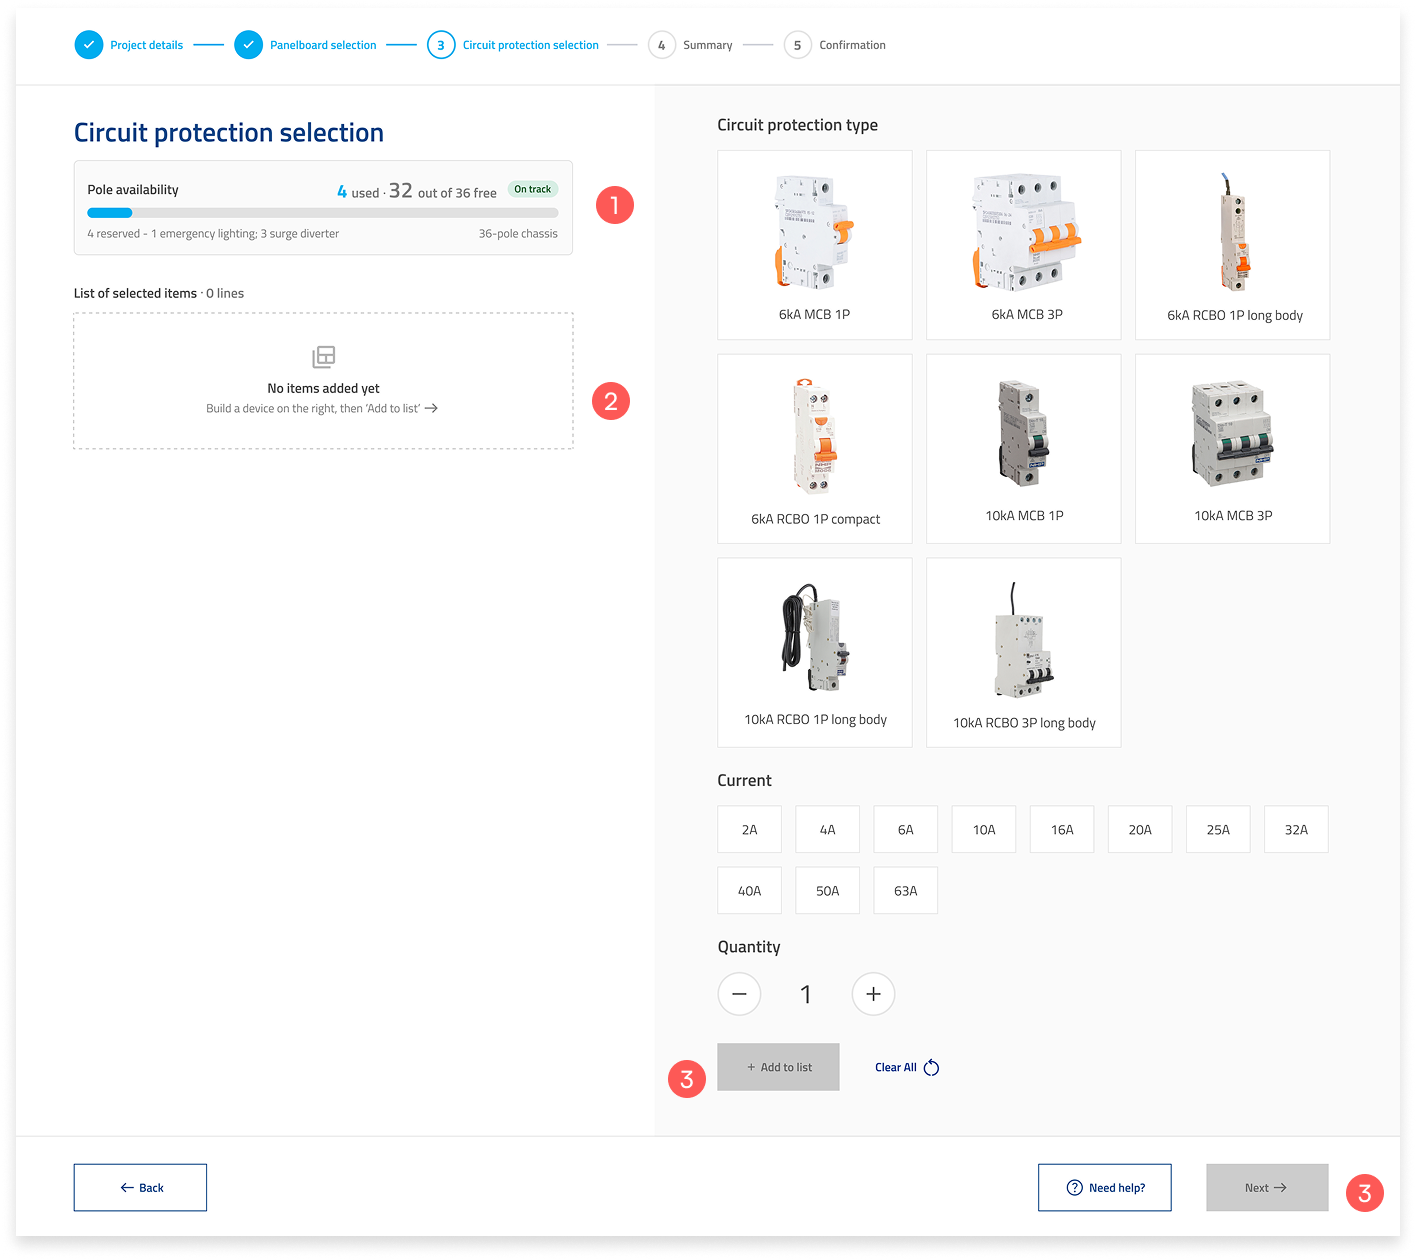Open the Project details step
The height and width of the screenshot is (1260, 1416).
pyautogui.click(x=147, y=45)
